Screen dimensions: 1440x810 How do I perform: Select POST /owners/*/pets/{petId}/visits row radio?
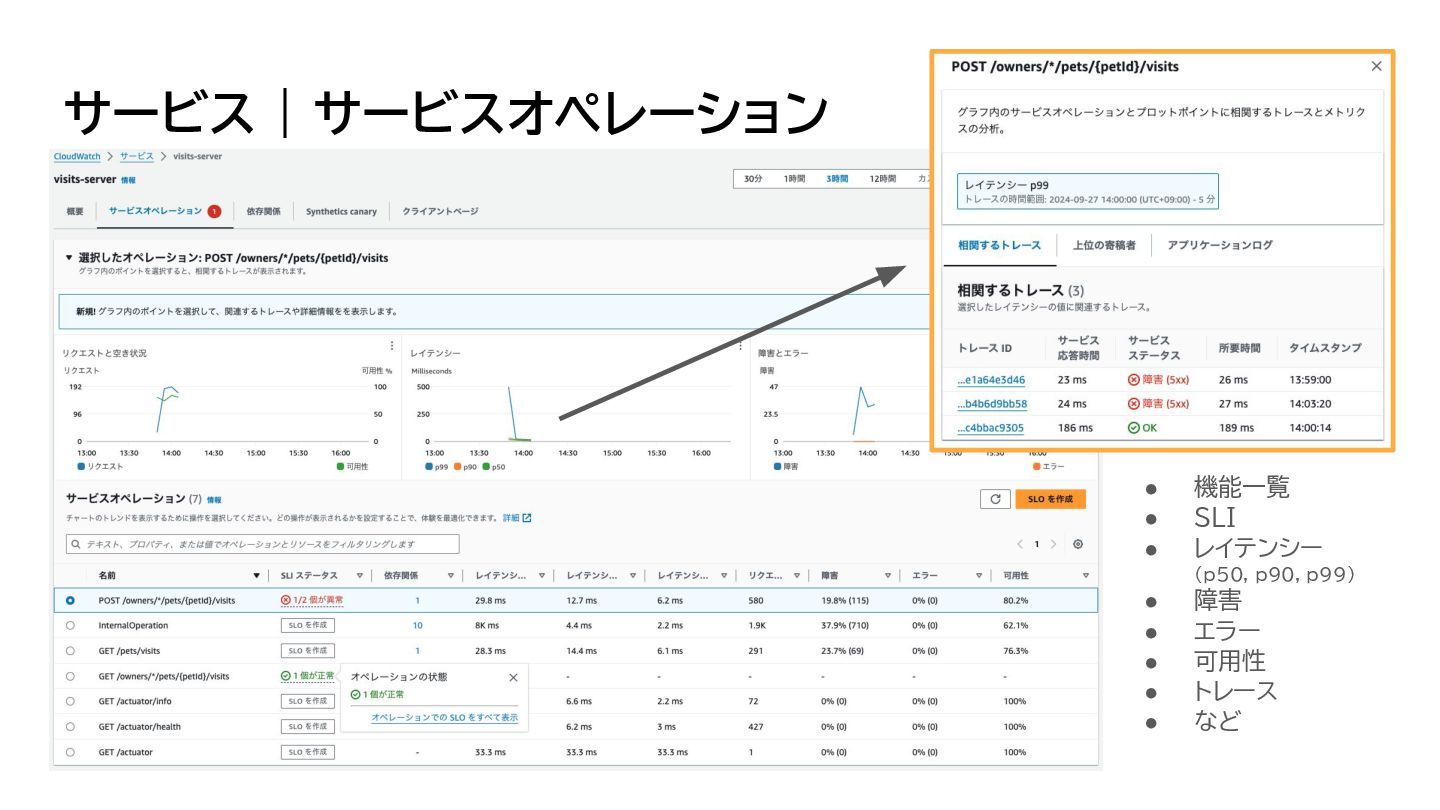70,600
